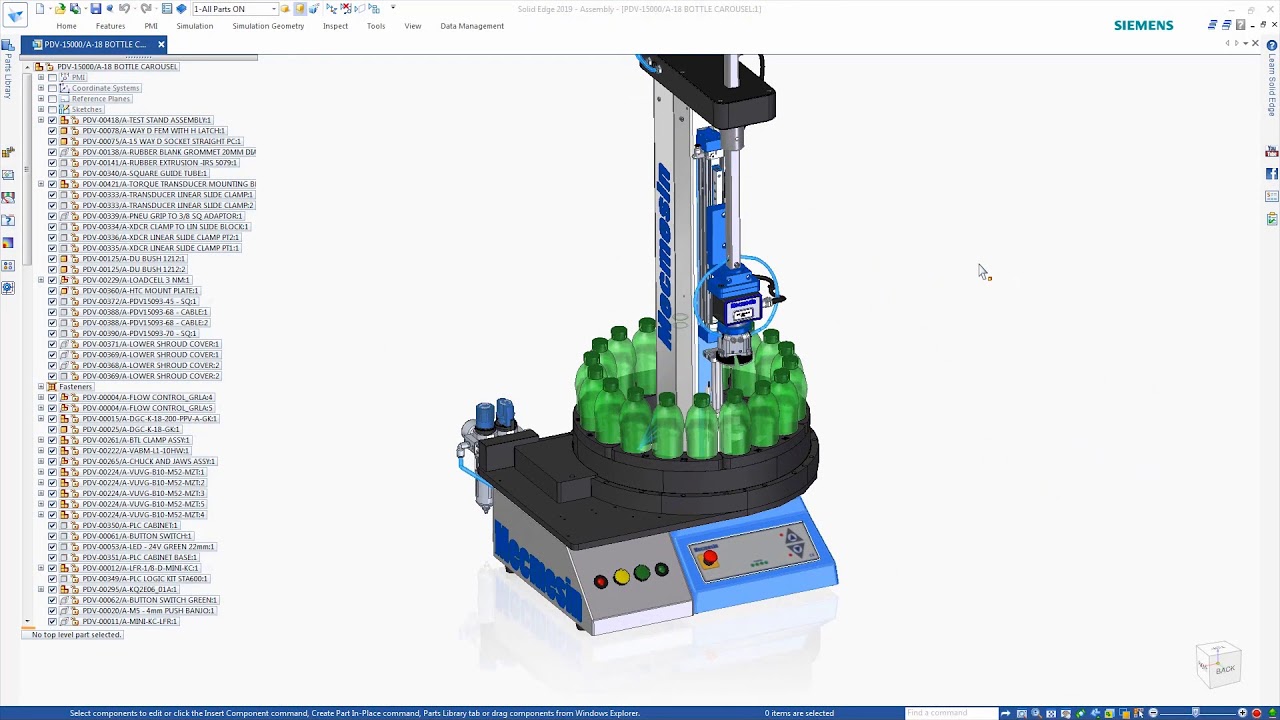Toggle checkbox for PDV-00078/A-WAY D FEM WITH H LATCH:1
This screenshot has height=720, width=1280.
coord(52,131)
